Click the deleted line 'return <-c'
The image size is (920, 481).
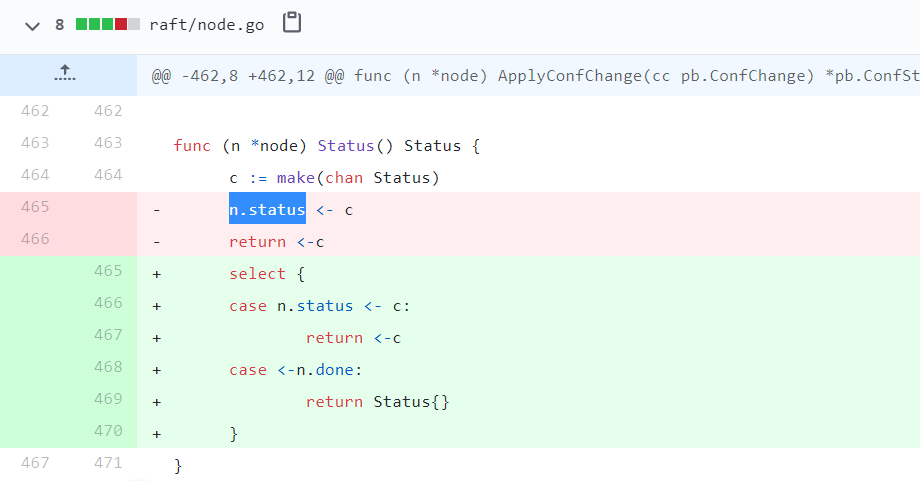click(277, 241)
